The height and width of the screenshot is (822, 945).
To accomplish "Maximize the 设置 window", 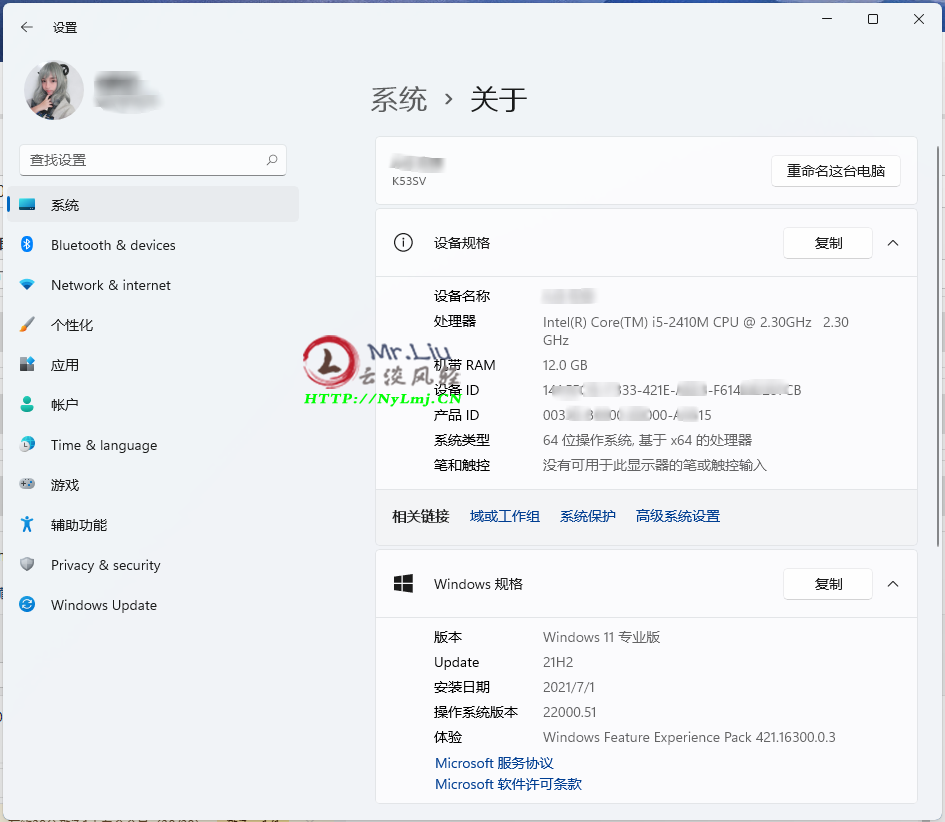I will coord(873,19).
